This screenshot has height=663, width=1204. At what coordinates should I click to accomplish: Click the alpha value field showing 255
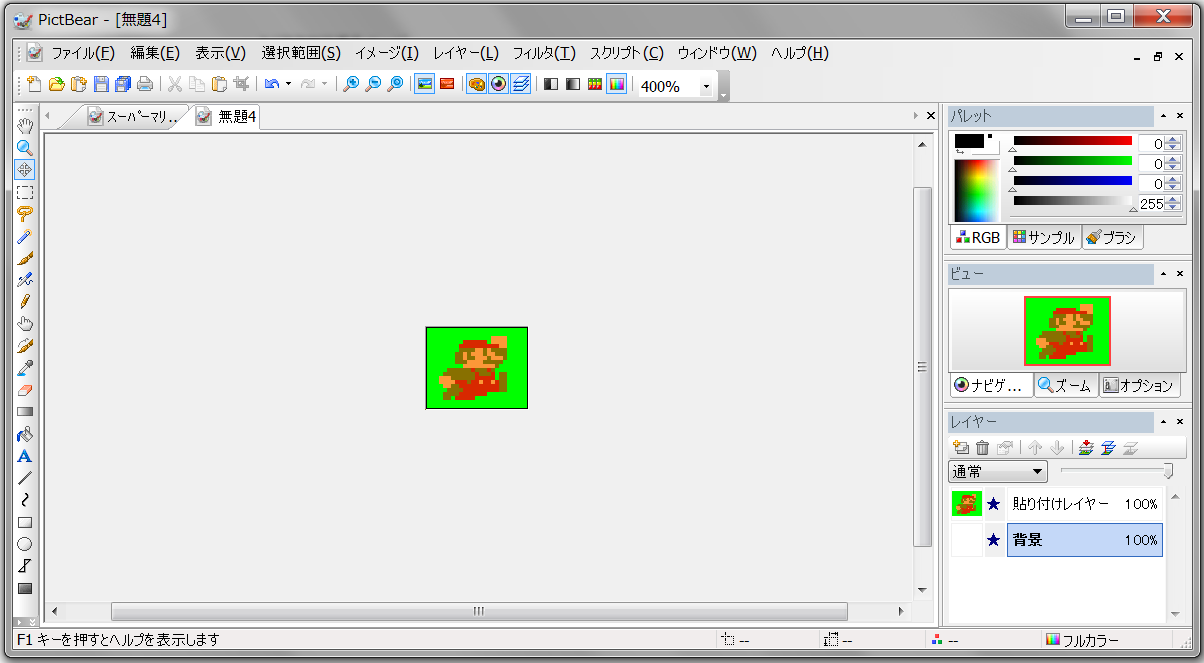pos(1152,204)
